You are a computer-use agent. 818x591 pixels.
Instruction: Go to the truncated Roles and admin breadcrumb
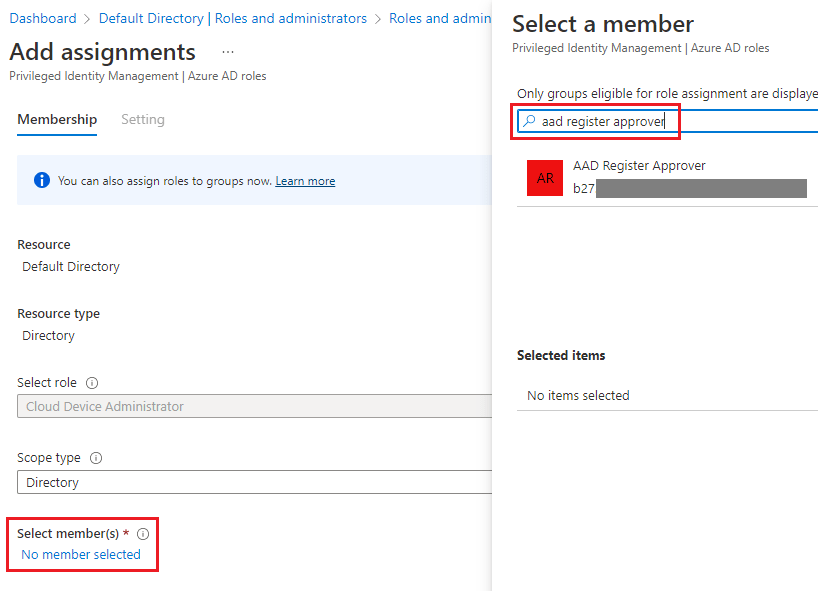click(439, 18)
